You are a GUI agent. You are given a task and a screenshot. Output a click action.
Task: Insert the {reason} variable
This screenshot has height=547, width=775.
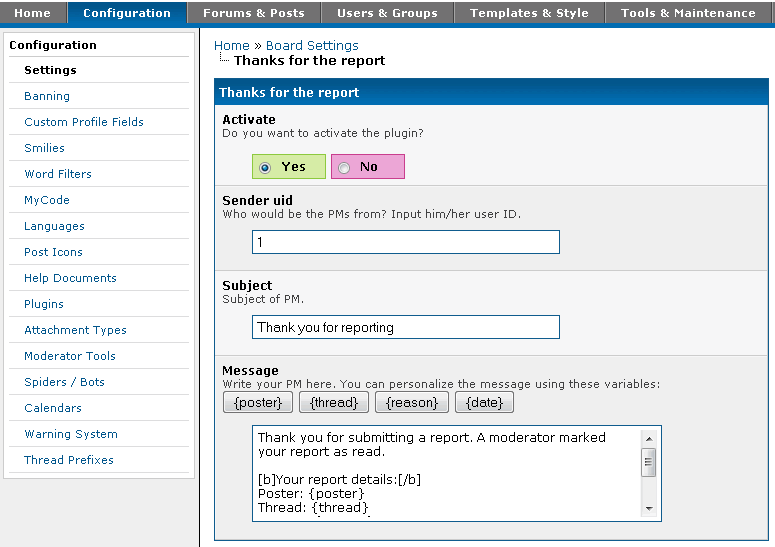412,402
